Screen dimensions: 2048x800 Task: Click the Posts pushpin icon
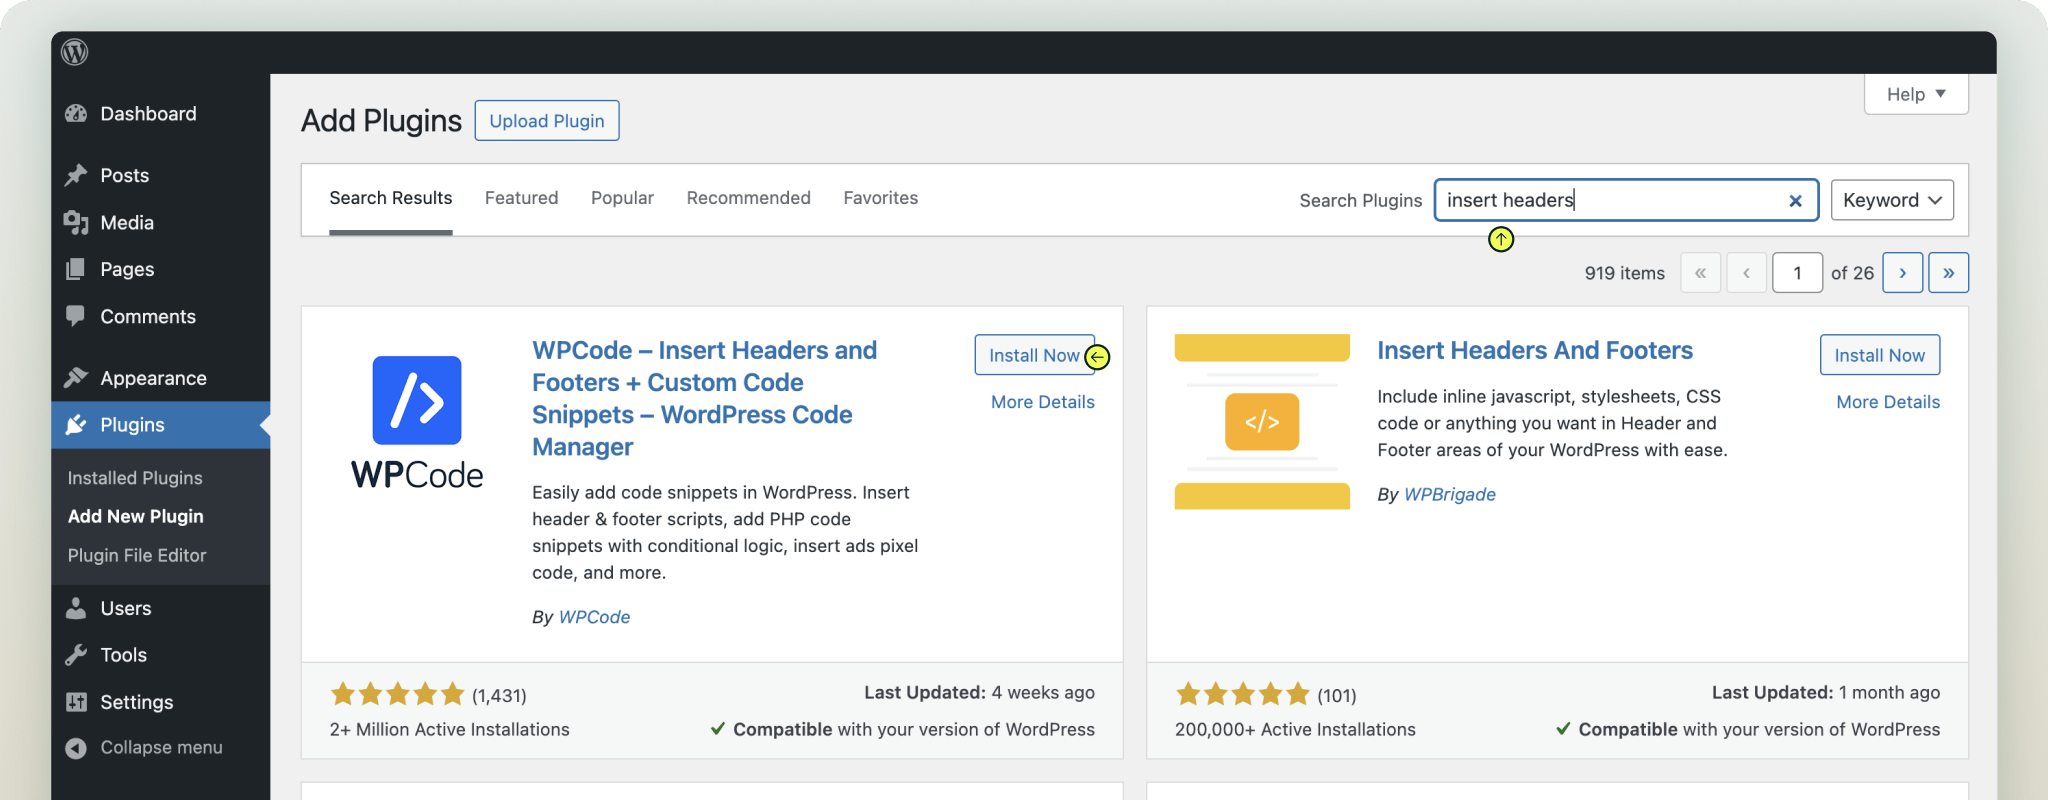click(x=76, y=175)
